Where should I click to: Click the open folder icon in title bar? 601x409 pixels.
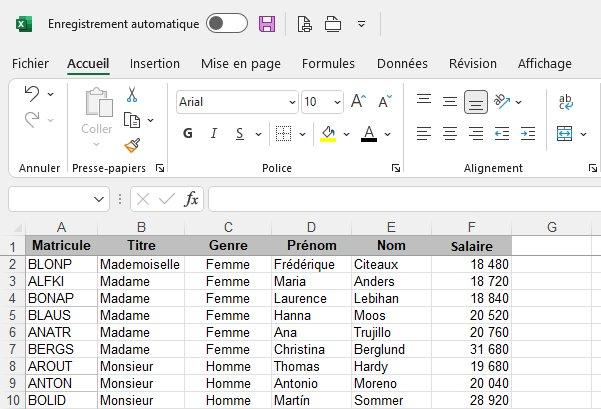pyautogui.click(x=333, y=24)
